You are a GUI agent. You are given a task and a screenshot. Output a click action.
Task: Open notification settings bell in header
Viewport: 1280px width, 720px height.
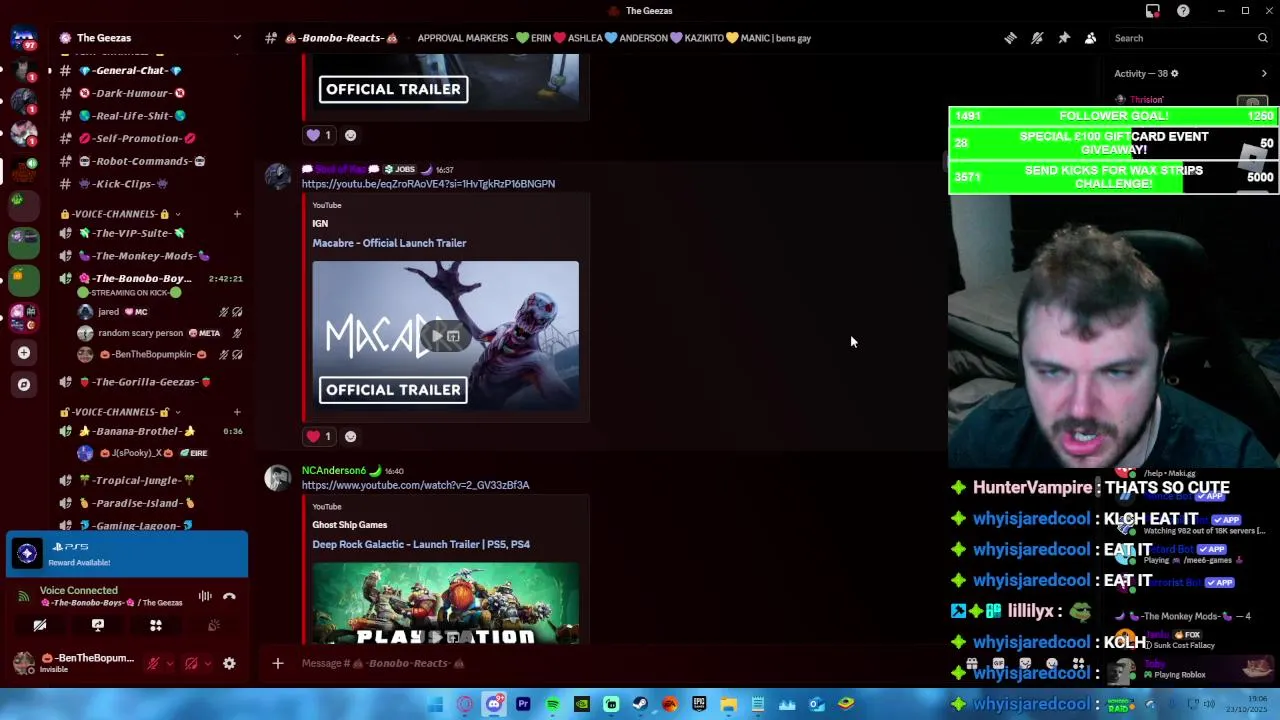(1037, 38)
